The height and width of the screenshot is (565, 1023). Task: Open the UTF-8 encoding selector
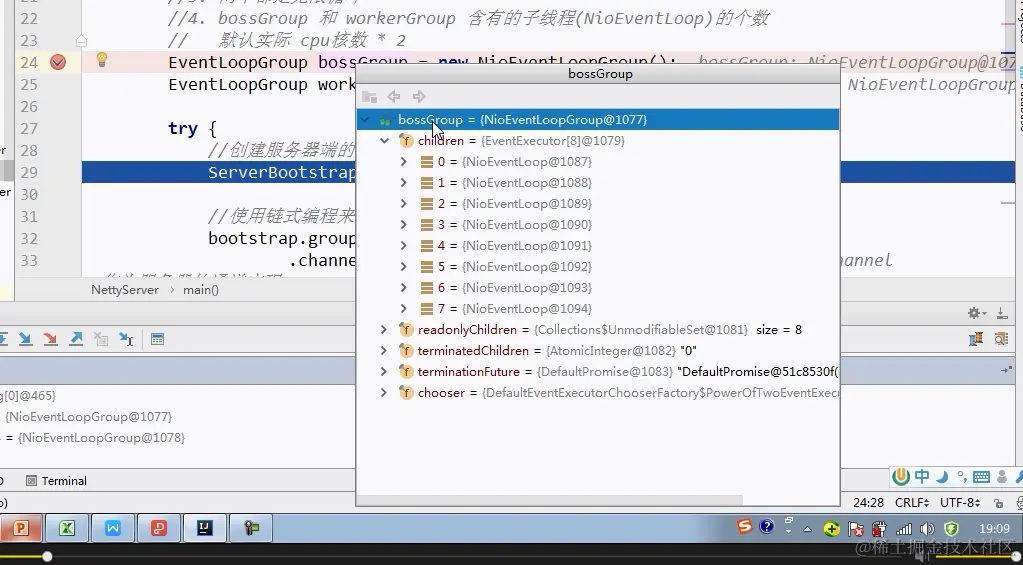tap(960, 502)
